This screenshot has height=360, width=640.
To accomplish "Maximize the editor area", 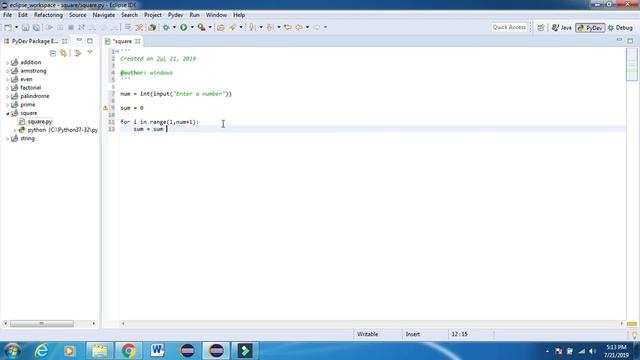I will coord(630,40).
